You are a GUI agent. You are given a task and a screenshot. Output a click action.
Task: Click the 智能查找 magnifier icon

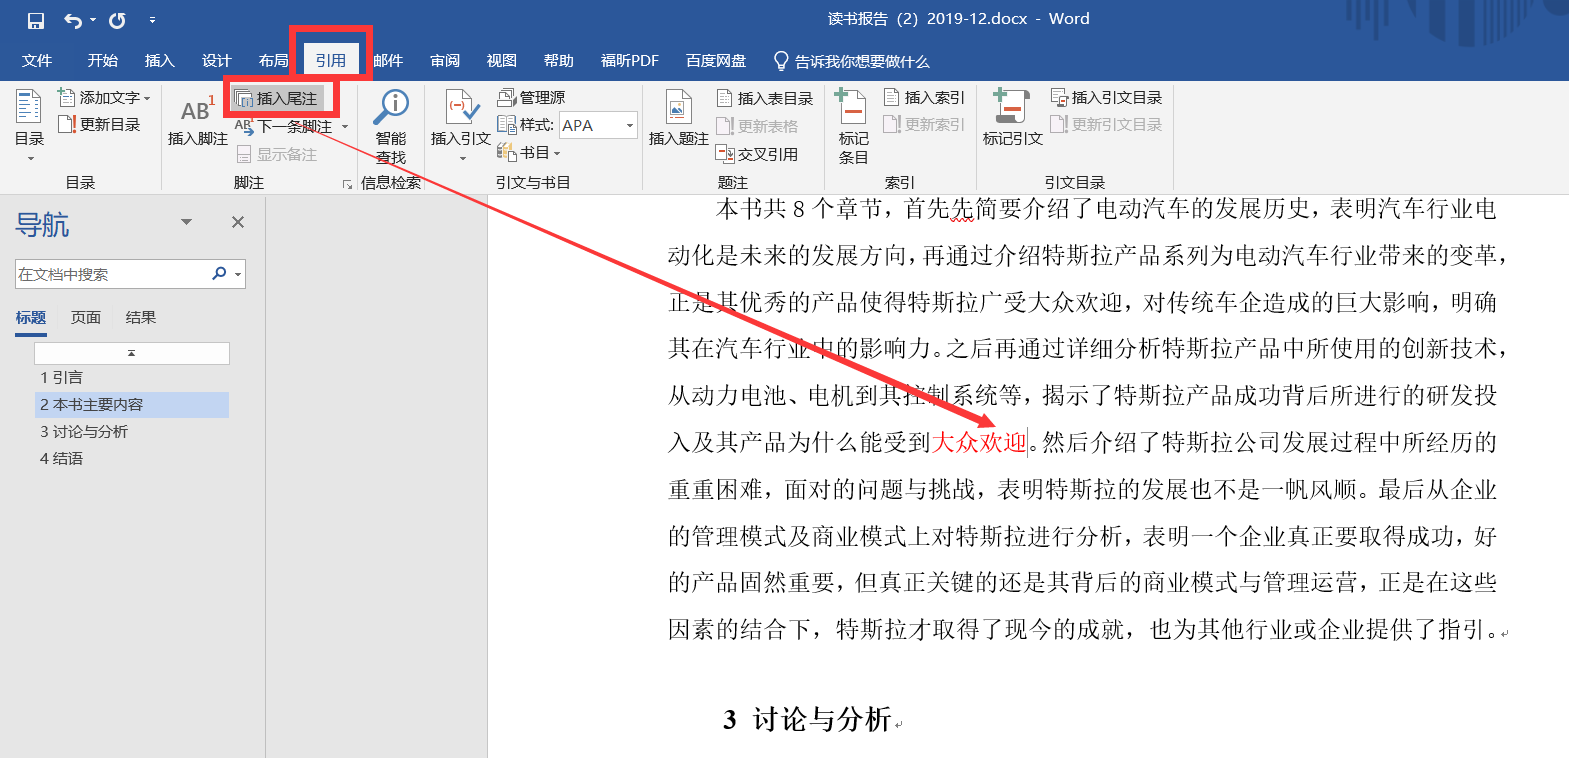click(x=391, y=107)
